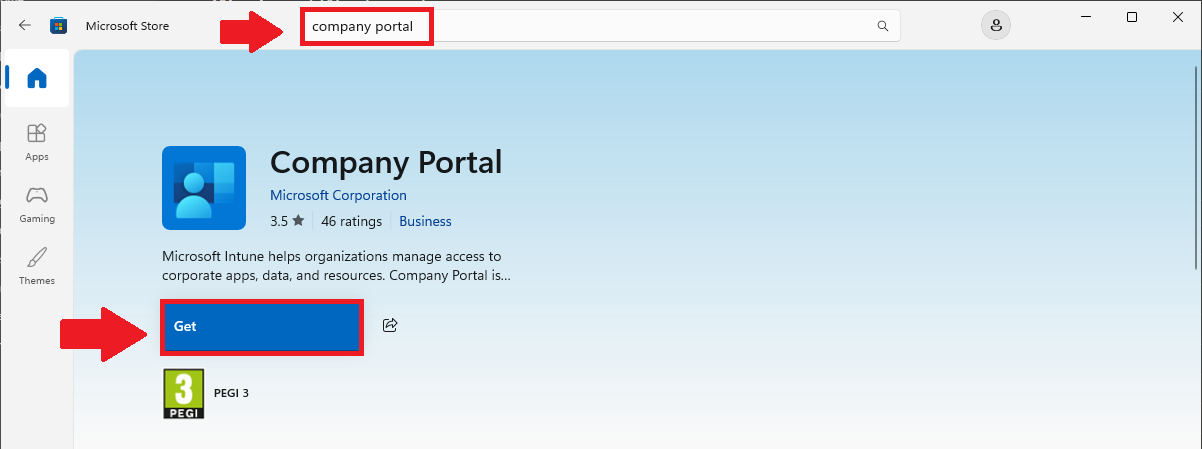1202x449 pixels.
Task: Click the Company Portal app icon
Action: tap(204, 188)
